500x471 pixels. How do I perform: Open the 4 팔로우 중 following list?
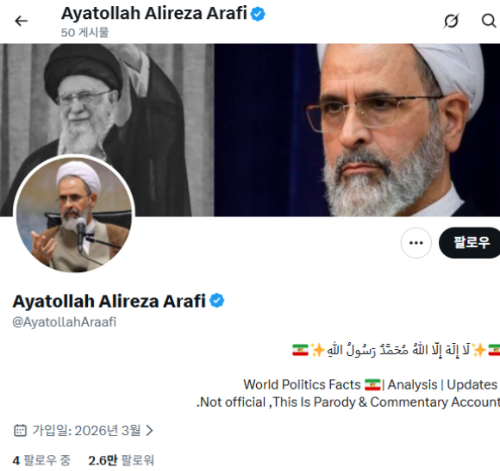coord(41,460)
